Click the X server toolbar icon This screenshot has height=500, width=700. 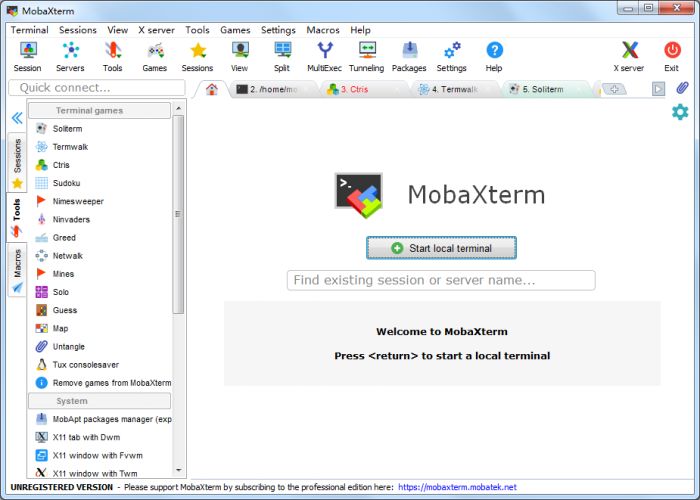[629, 57]
